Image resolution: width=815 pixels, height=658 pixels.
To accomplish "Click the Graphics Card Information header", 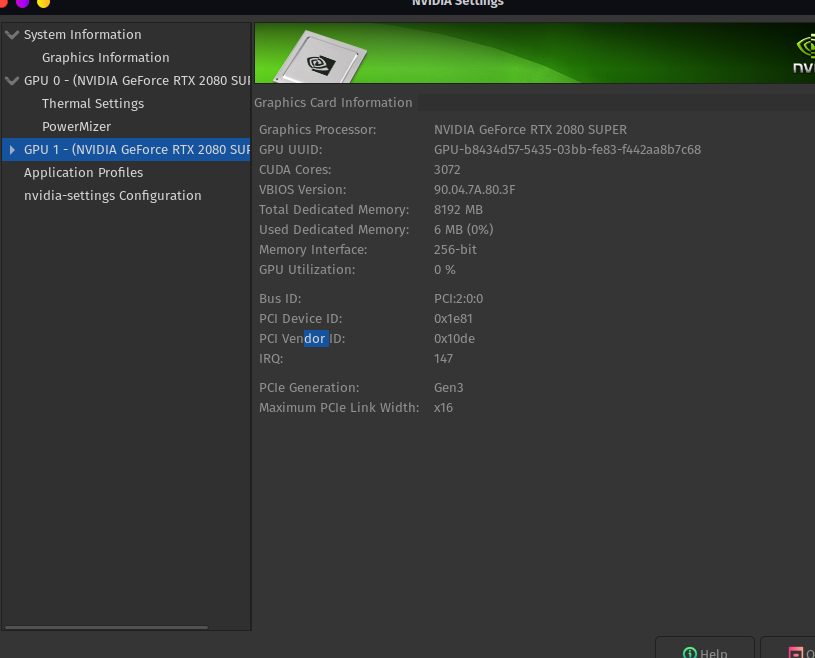I will tap(333, 102).
